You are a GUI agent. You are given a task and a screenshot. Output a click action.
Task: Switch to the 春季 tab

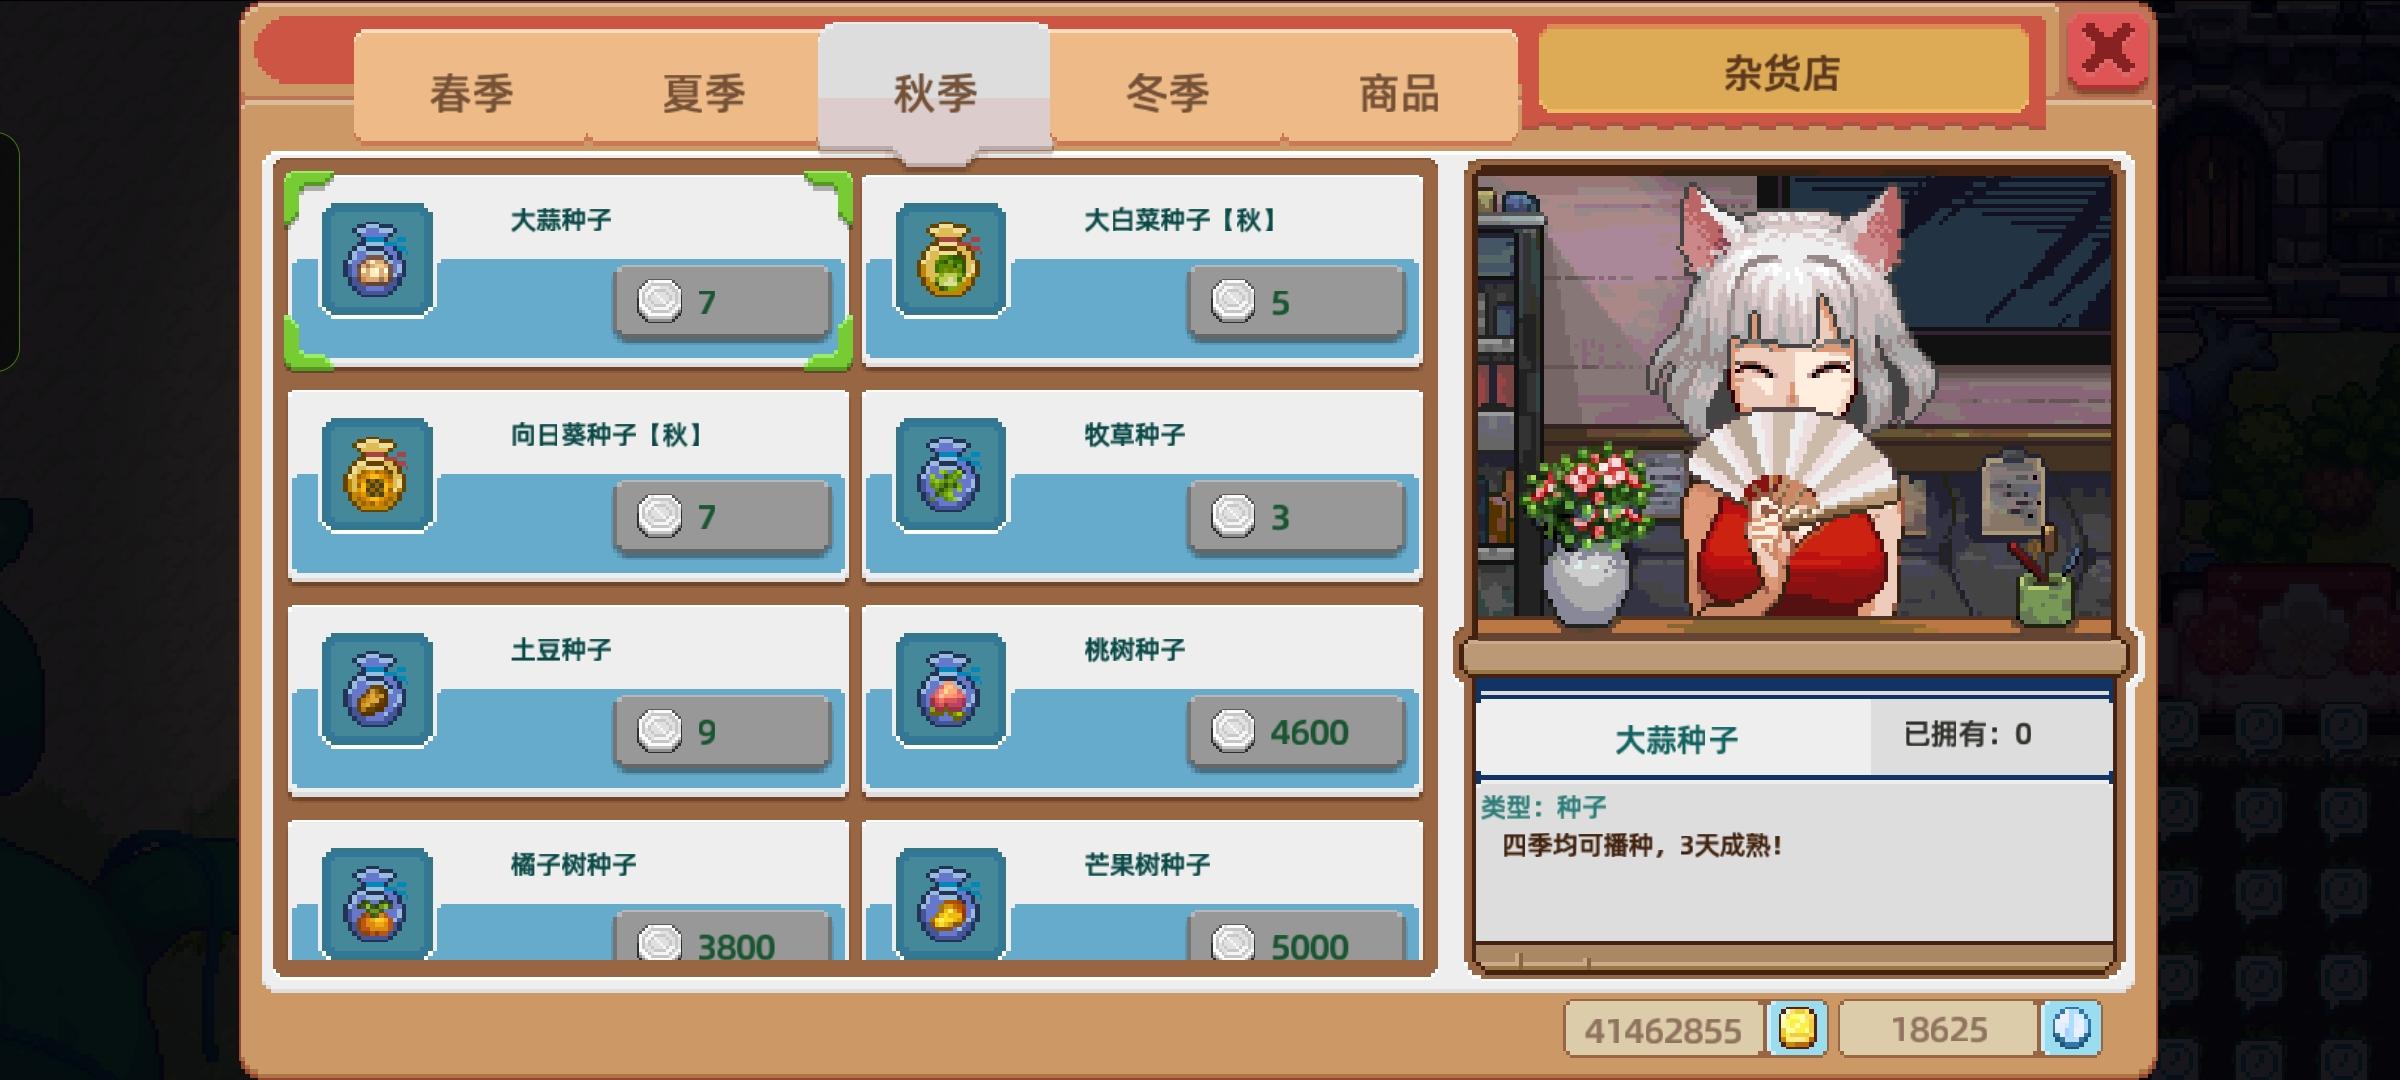click(471, 91)
